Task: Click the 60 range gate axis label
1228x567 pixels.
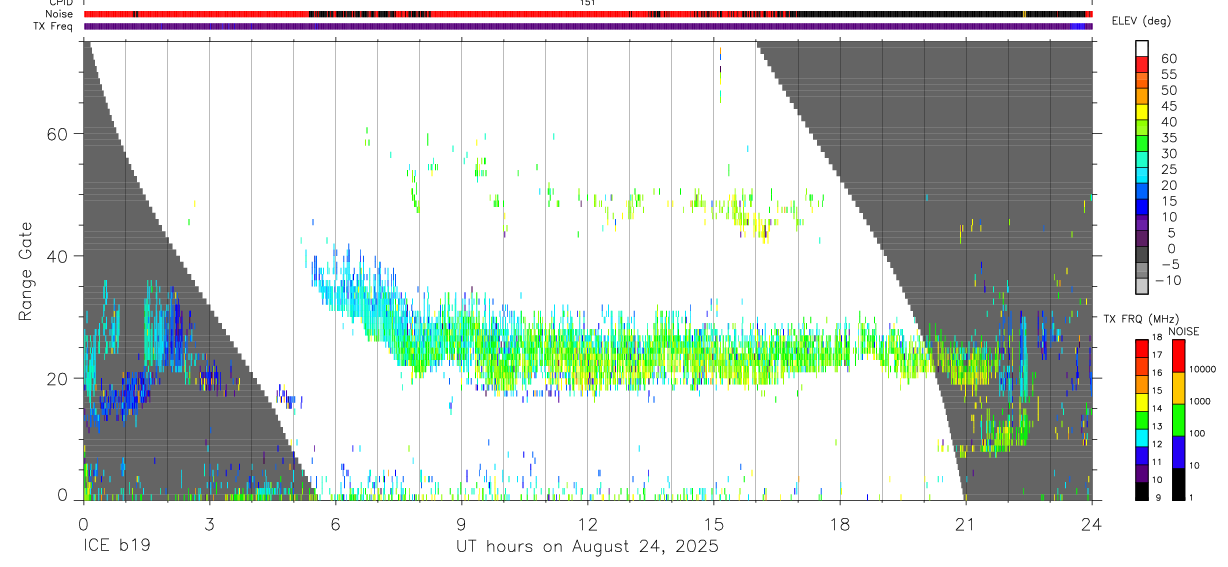Action: (57, 133)
